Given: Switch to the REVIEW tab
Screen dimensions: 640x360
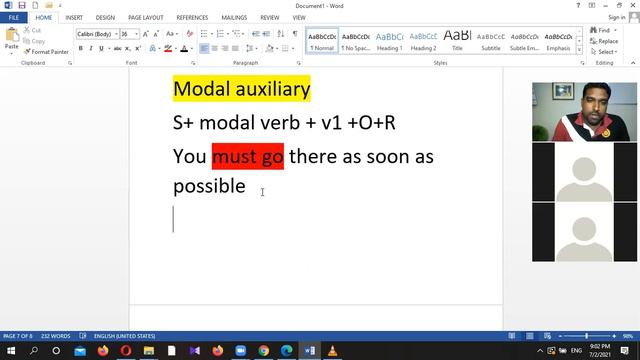Looking at the screenshot, I should [x=270, y=18].
